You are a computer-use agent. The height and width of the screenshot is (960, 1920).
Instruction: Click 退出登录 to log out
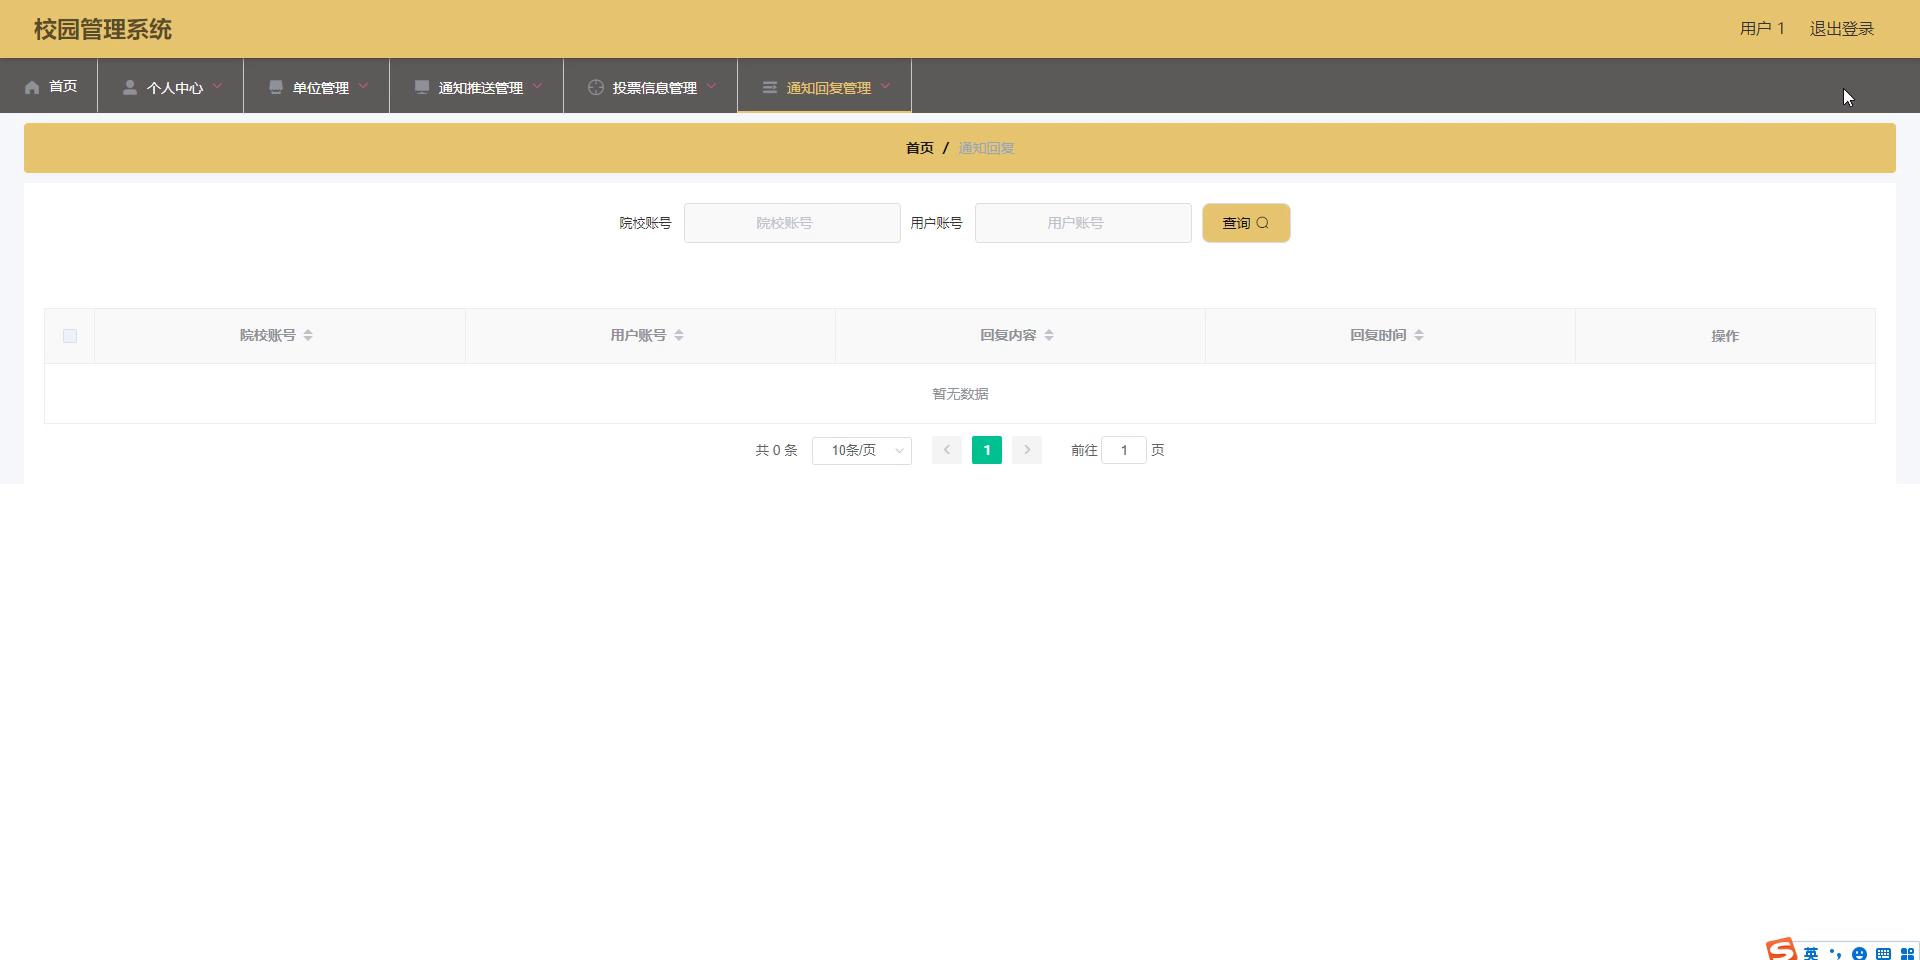[1841, 29]
